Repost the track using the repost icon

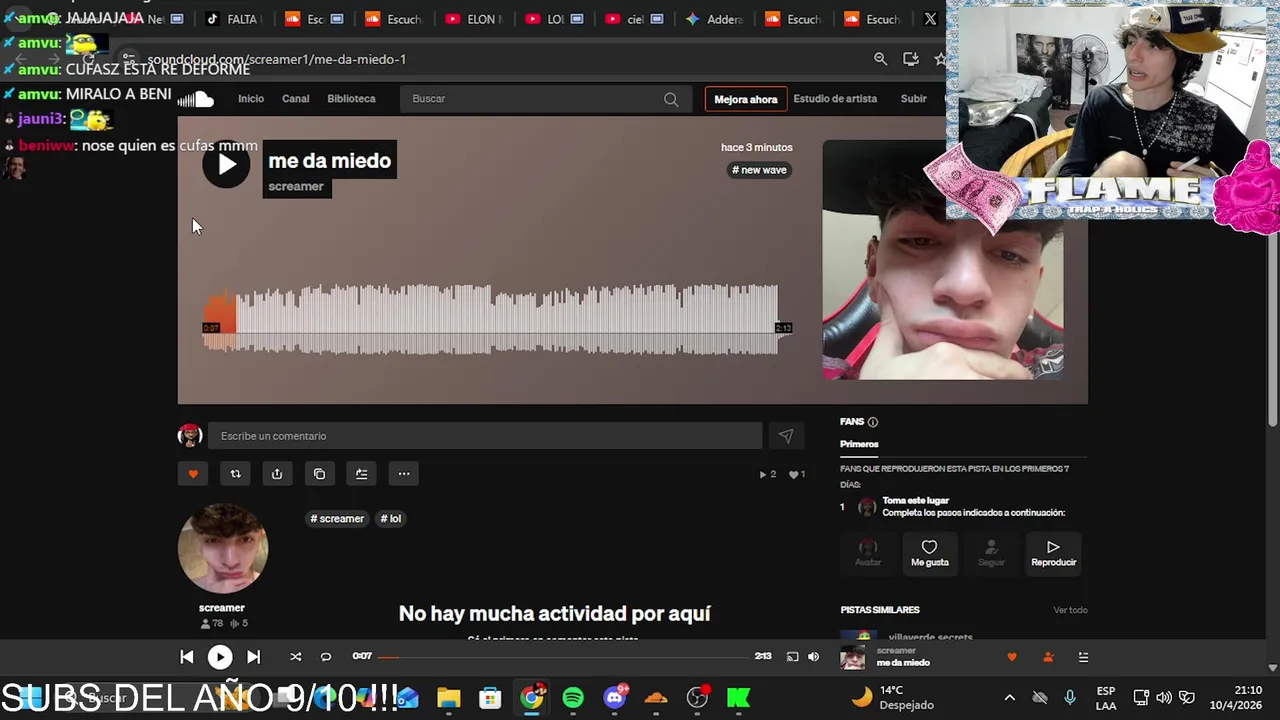235,474
